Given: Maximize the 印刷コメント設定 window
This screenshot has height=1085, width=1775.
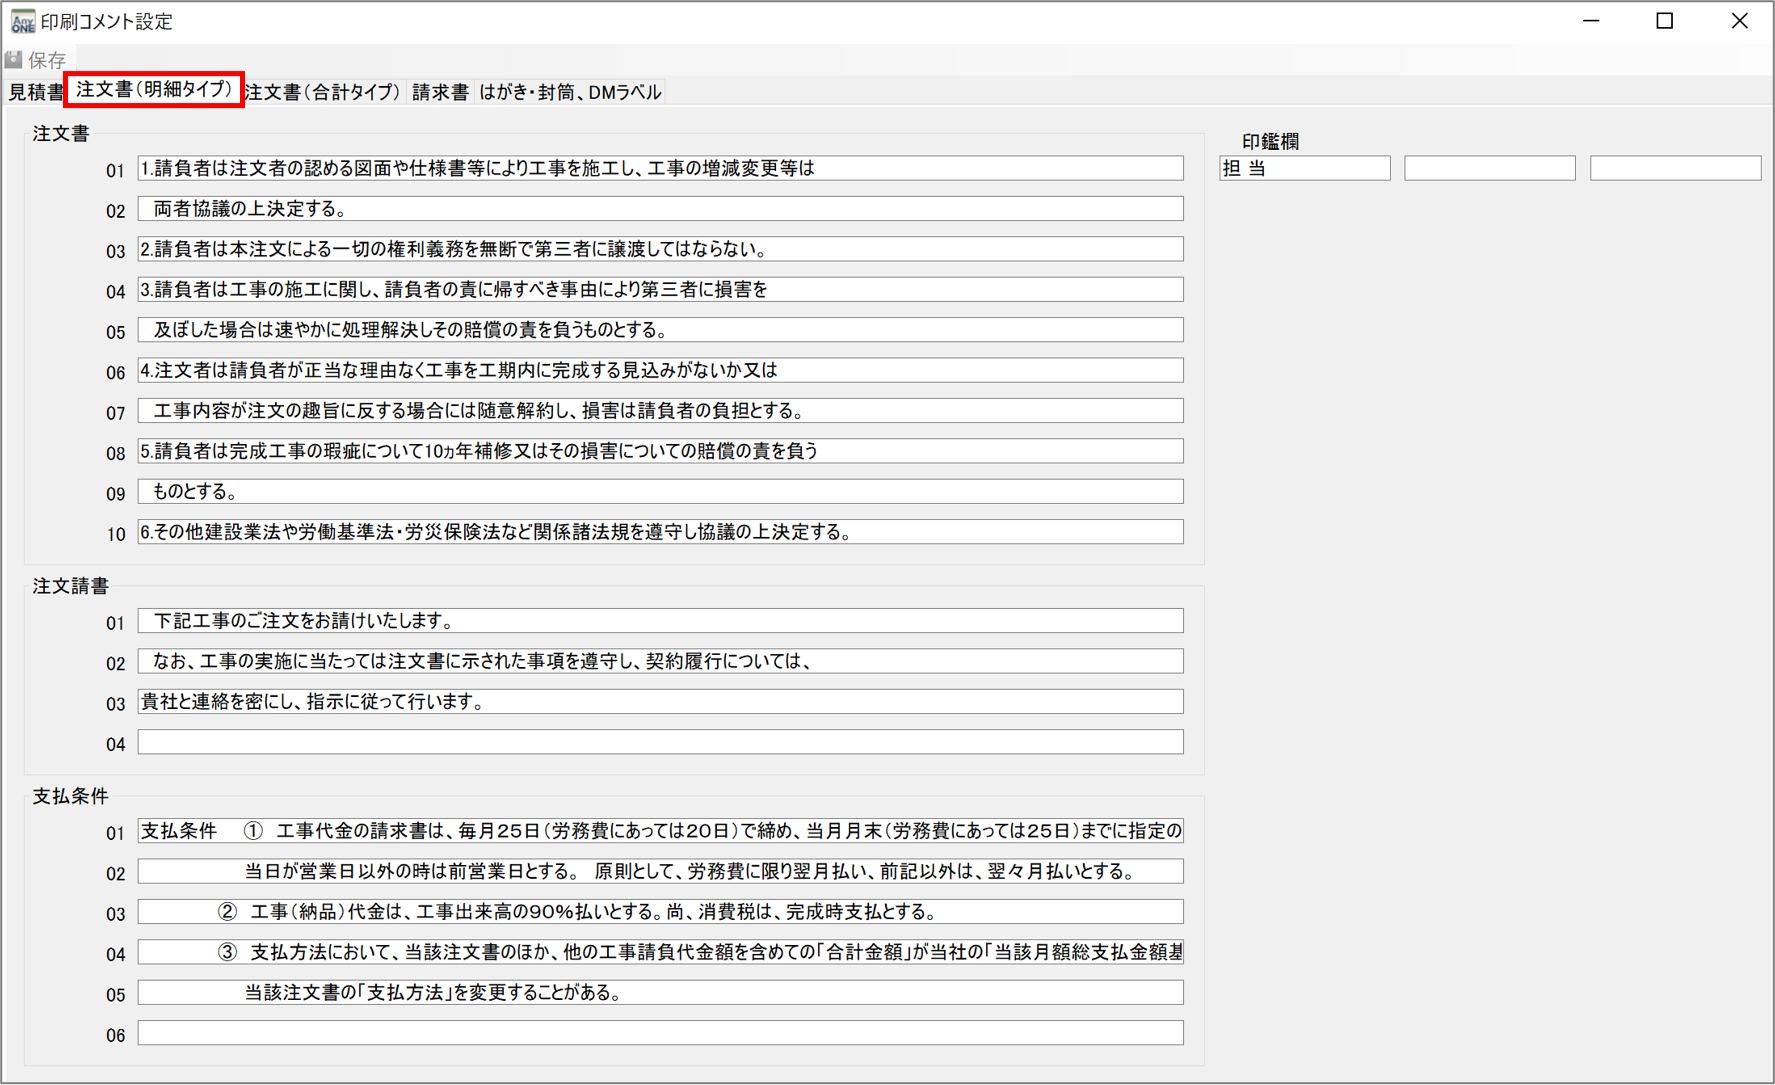Looking at the screenshot, I should coord(1664,21).
